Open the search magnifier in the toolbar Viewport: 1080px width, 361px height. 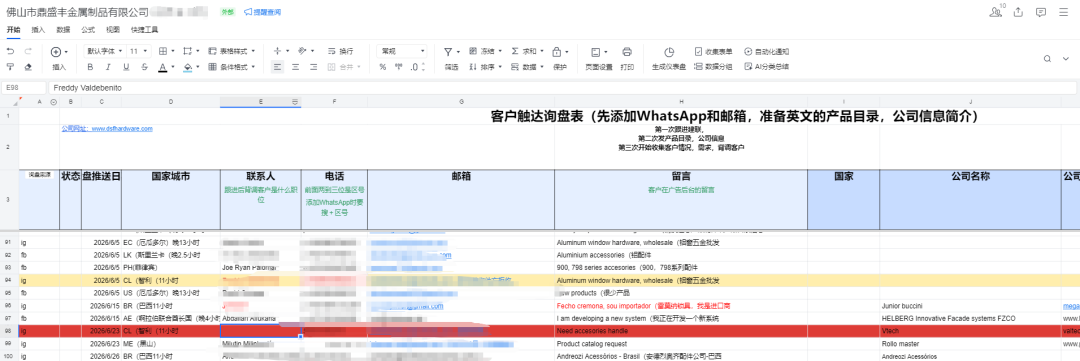(1047, 59)
